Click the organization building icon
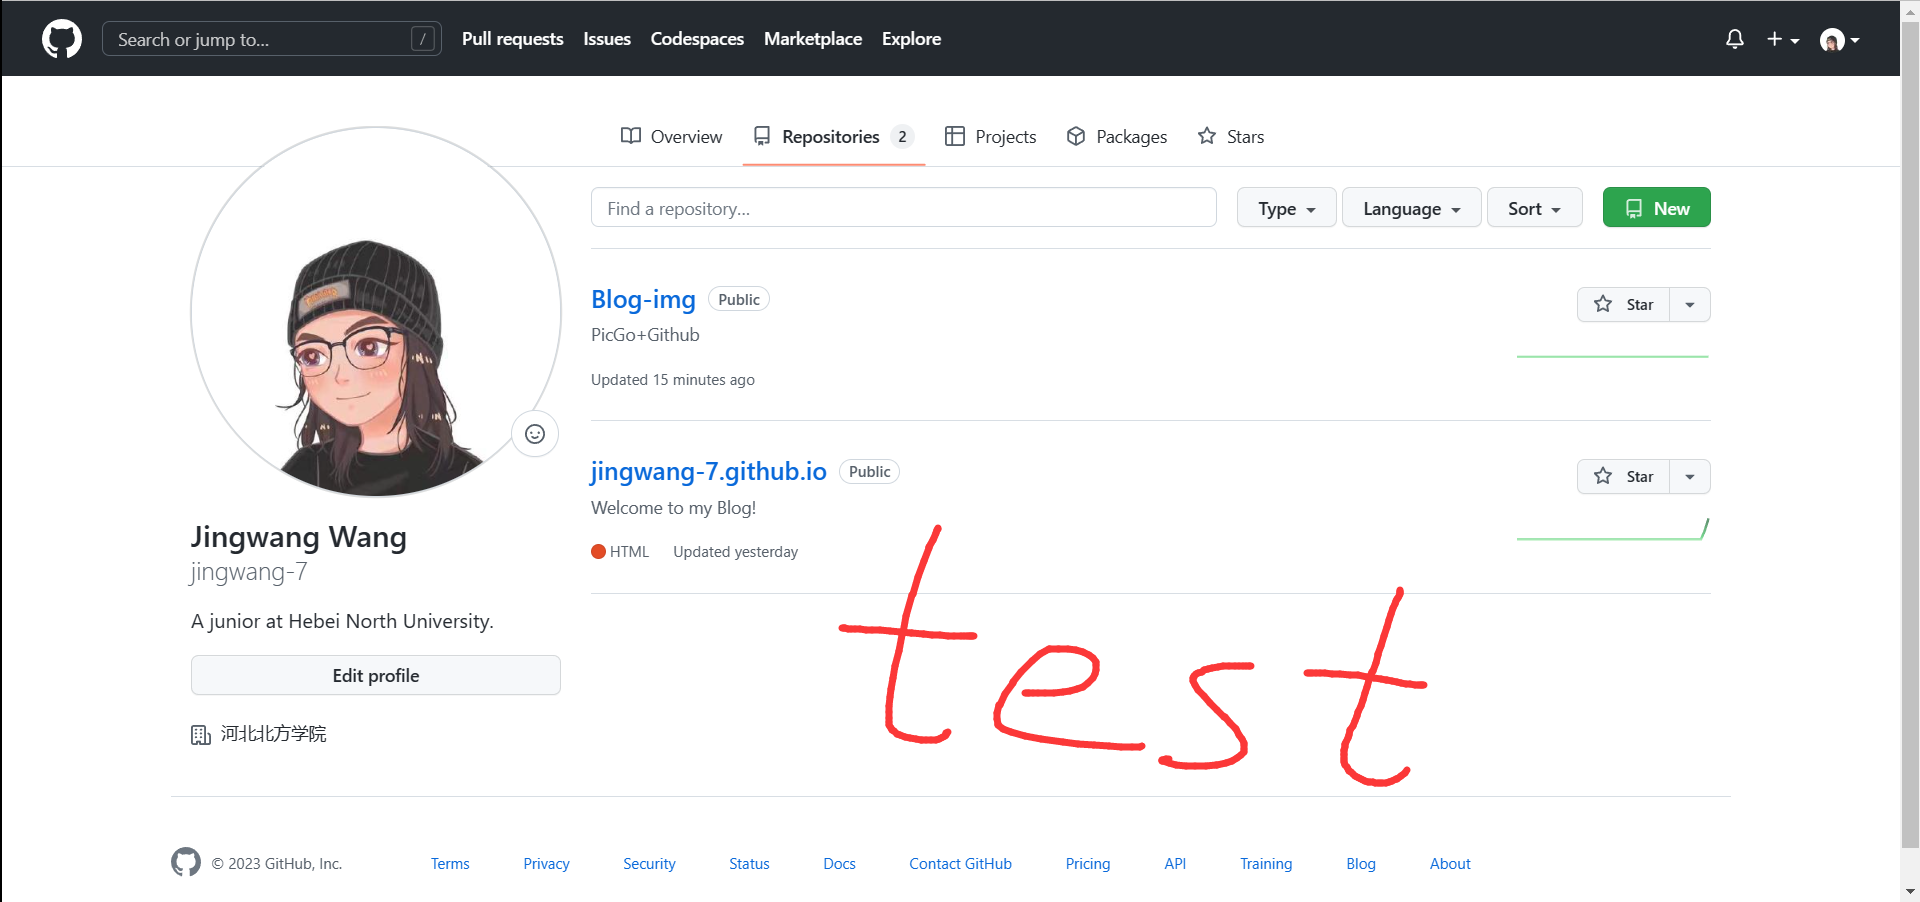The height and width of the screenshot is (902, 1920). click(x=201, y=735)
